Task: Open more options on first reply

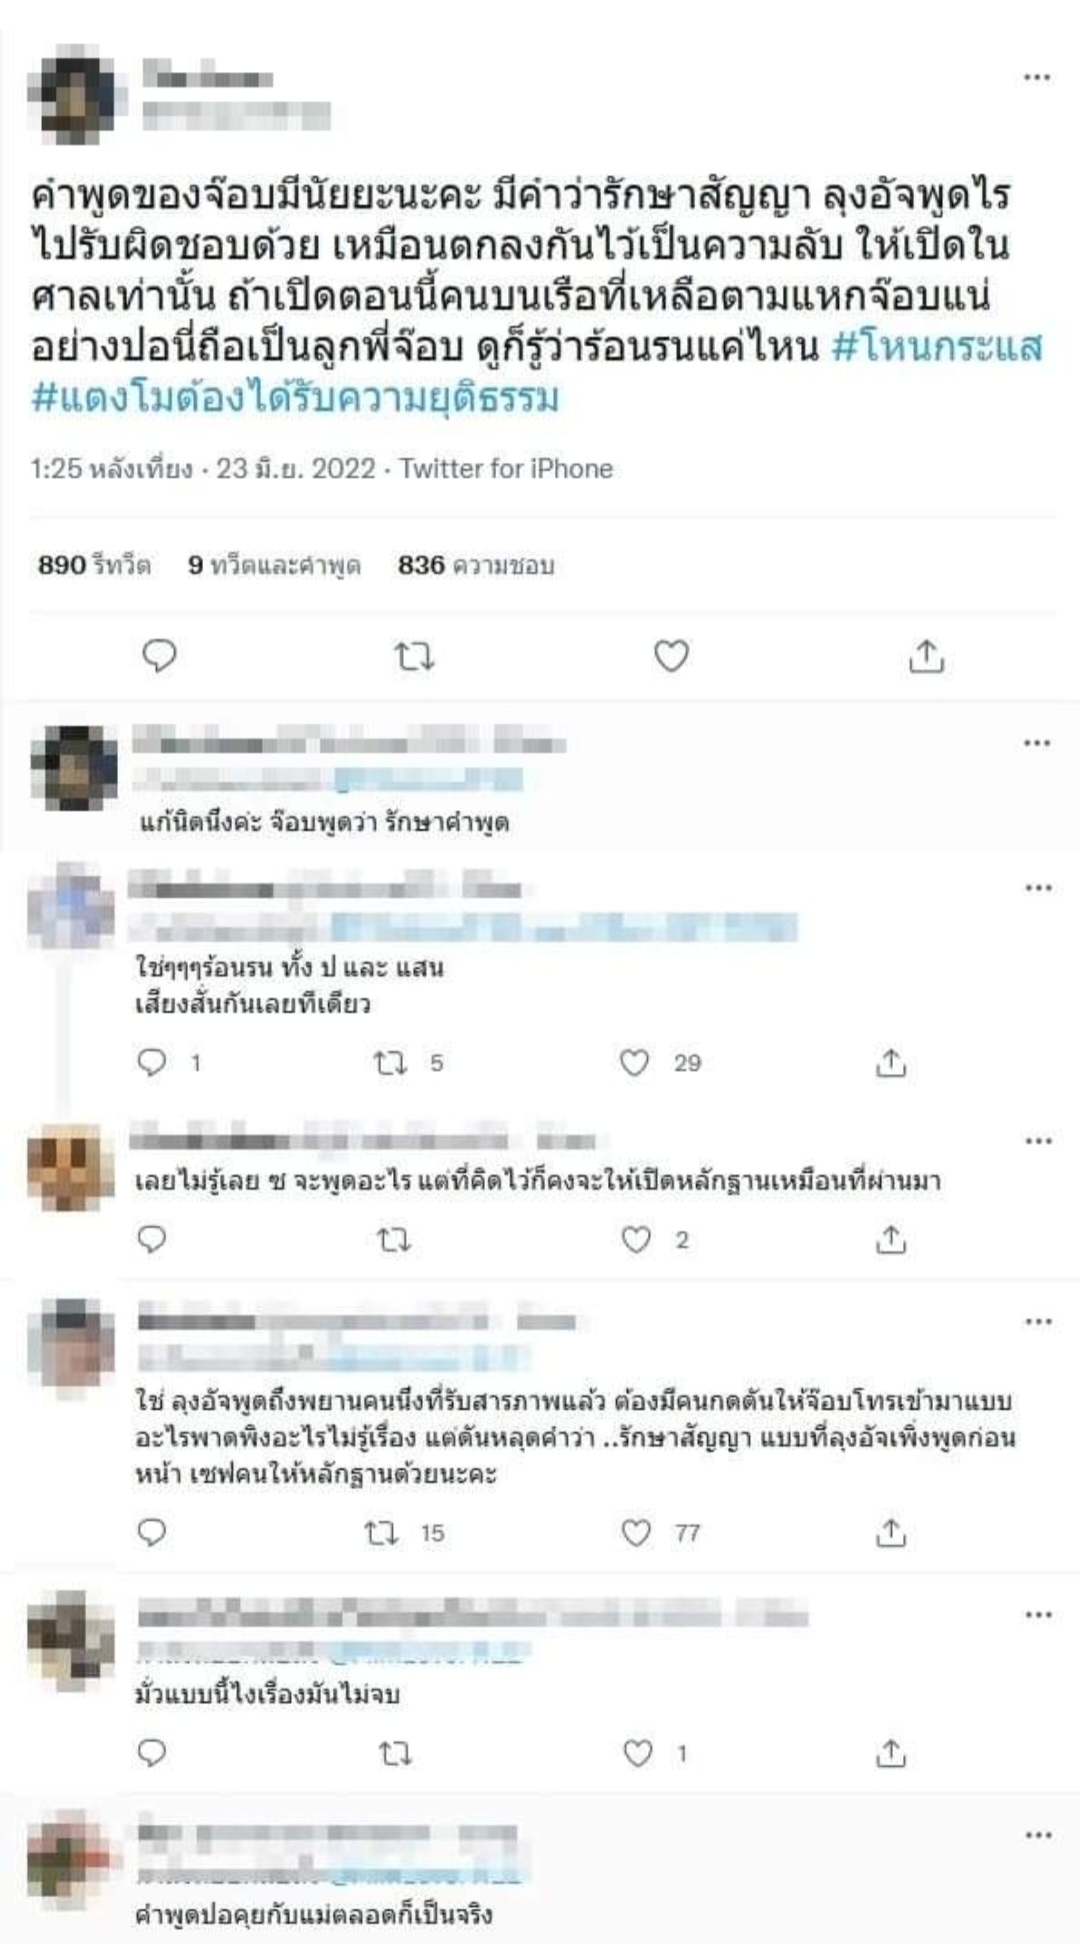Action: [x=1037, y=743]
